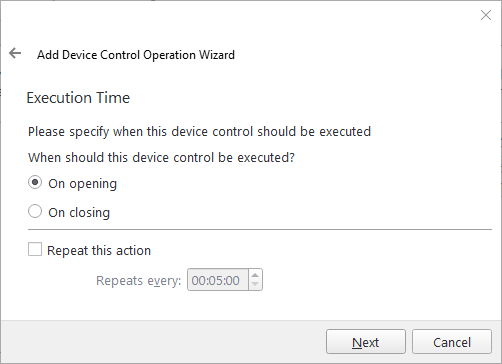Click the horizontal separator below On closing
This screenshot has height=364, width=502.
tap(260, 229)
